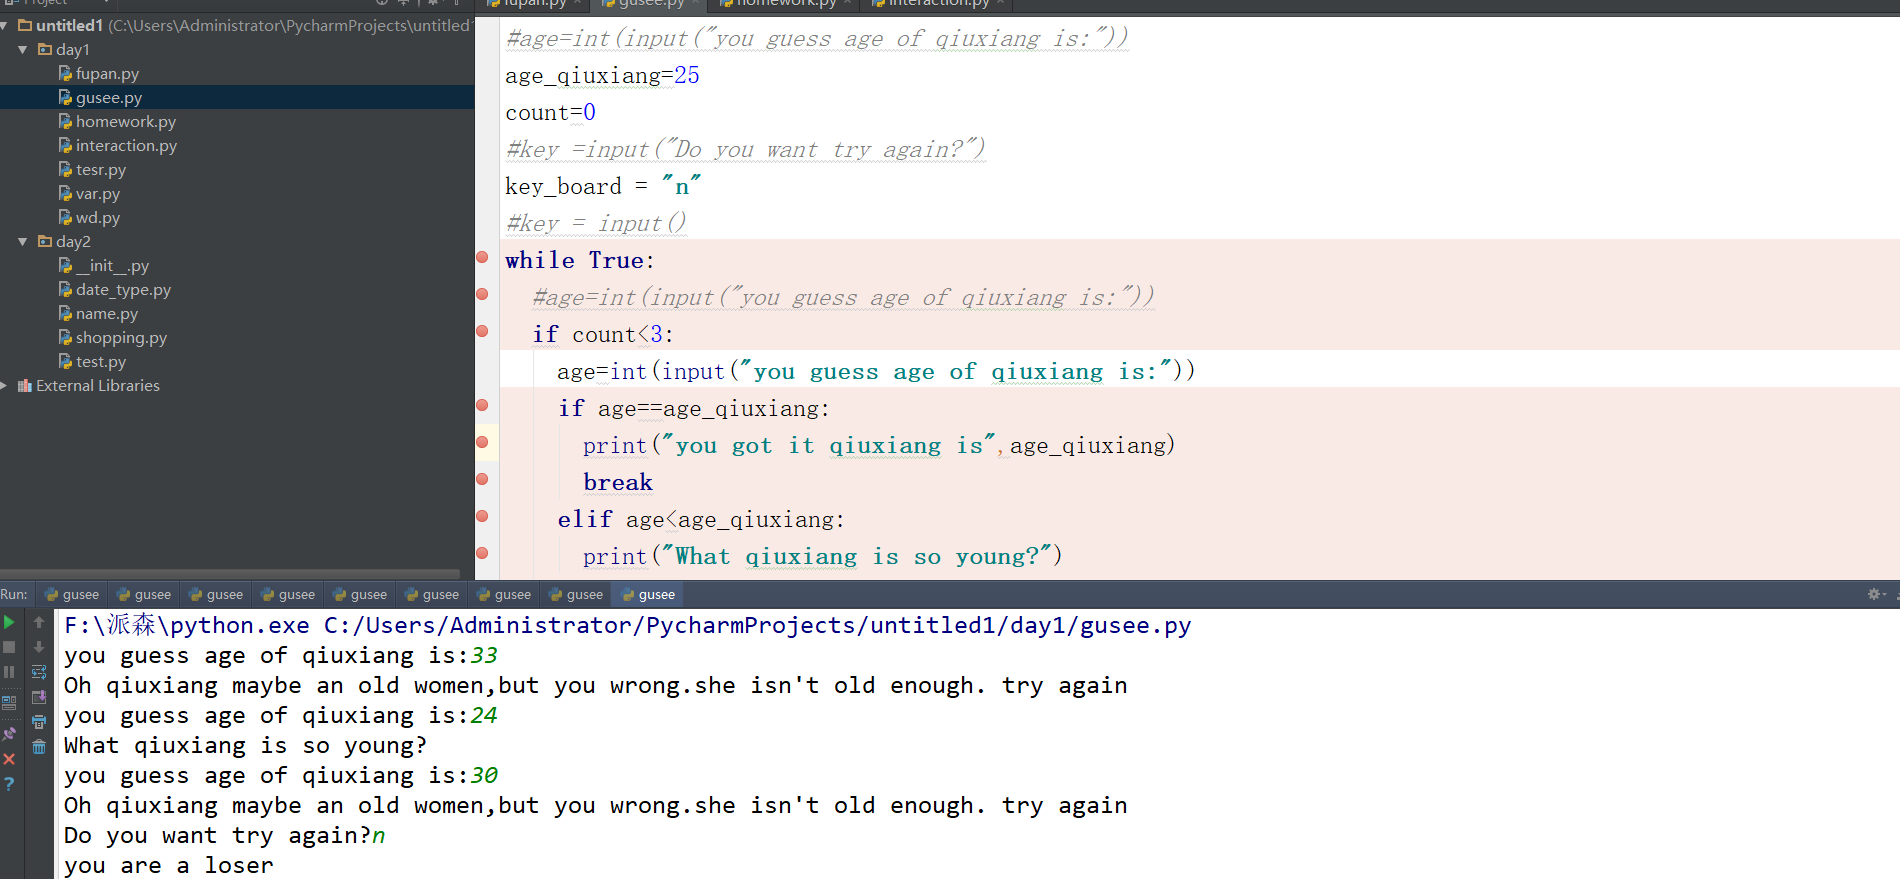
Task: Click the 'age_qiuxiang=25' code line
Action: pyautogui.click(x=602, y=75)
